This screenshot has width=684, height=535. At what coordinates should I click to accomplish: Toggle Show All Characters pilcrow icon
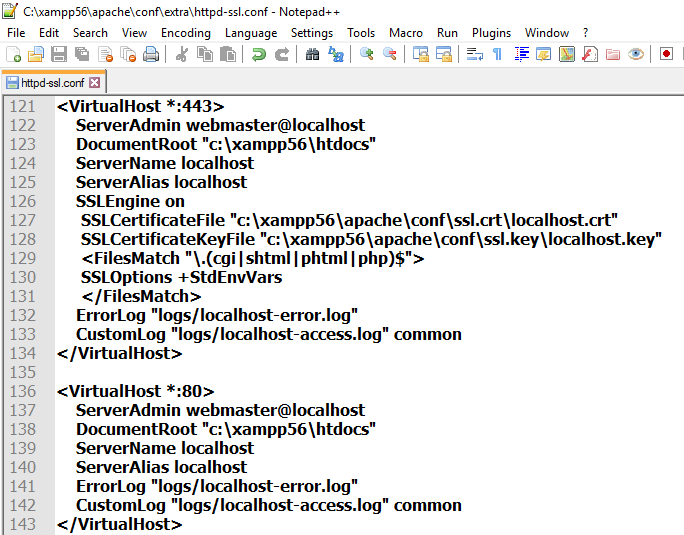click(497, 55)
